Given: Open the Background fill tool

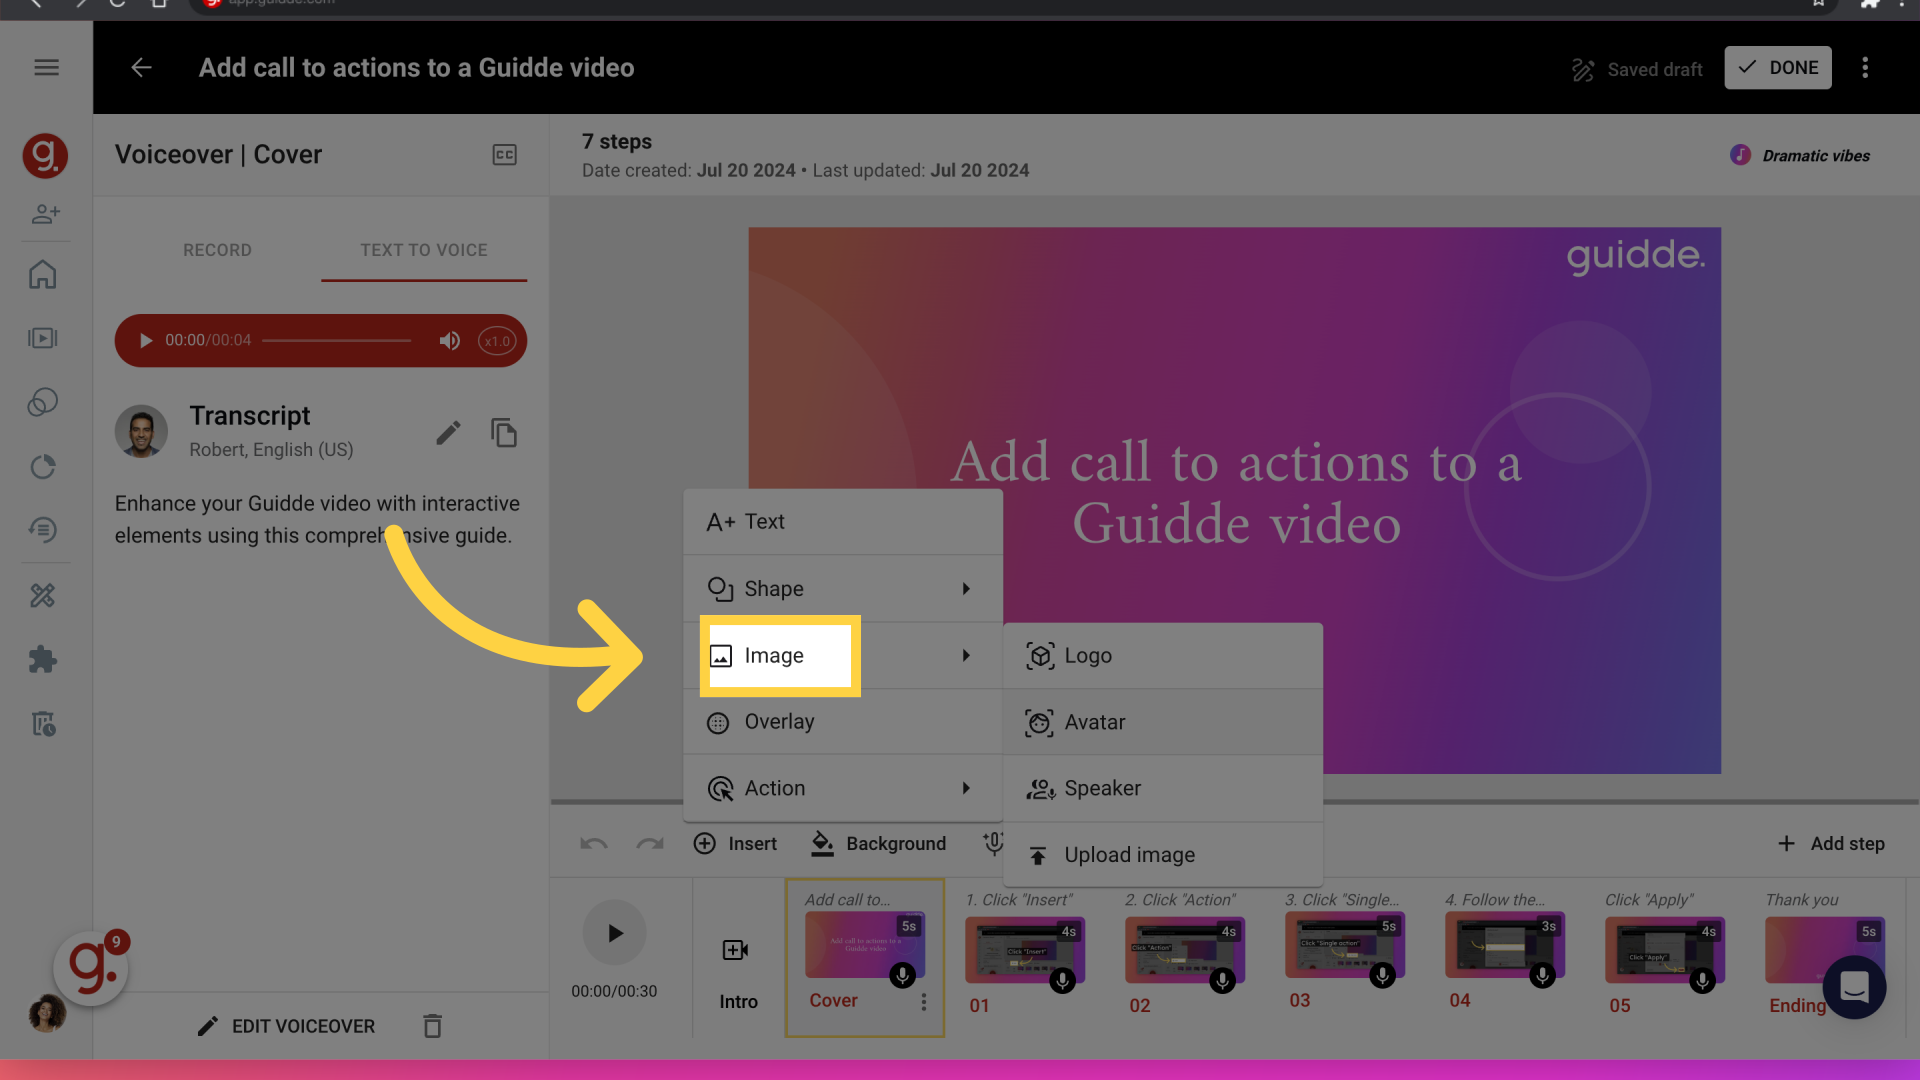Looking at the screenshot, I should pyautogui.click(x=878, y=844).
